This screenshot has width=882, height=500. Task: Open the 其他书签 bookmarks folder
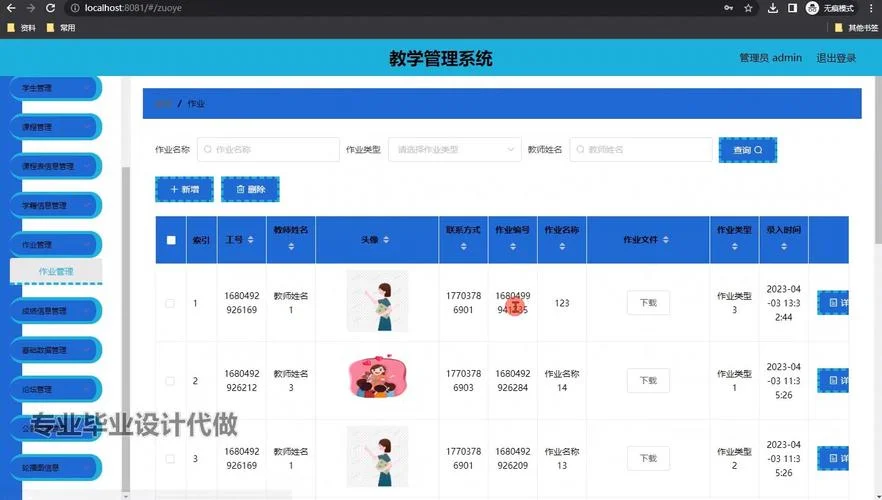coord(857,28)
